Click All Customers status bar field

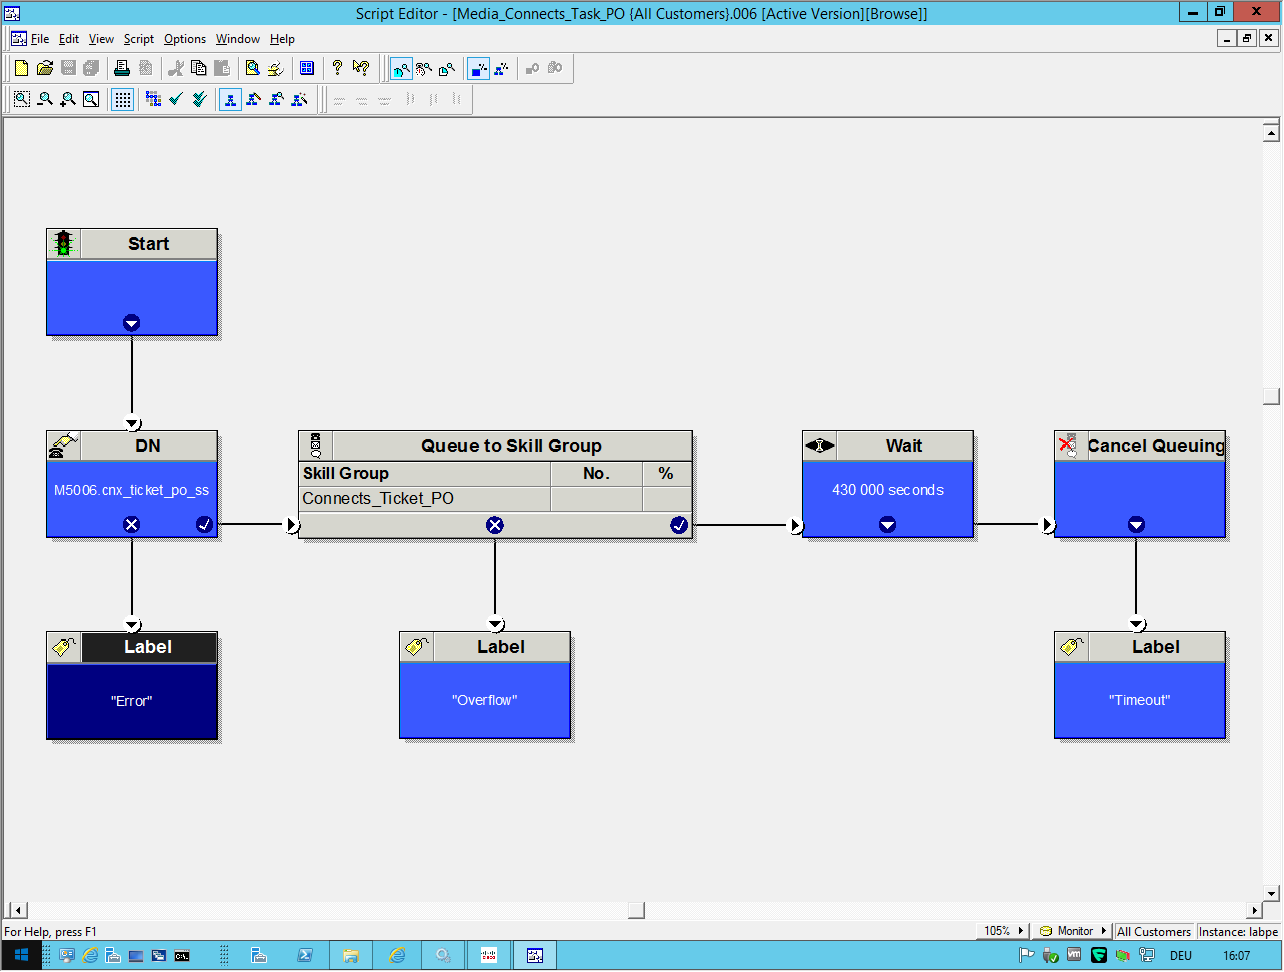[x=1155, y=931]
